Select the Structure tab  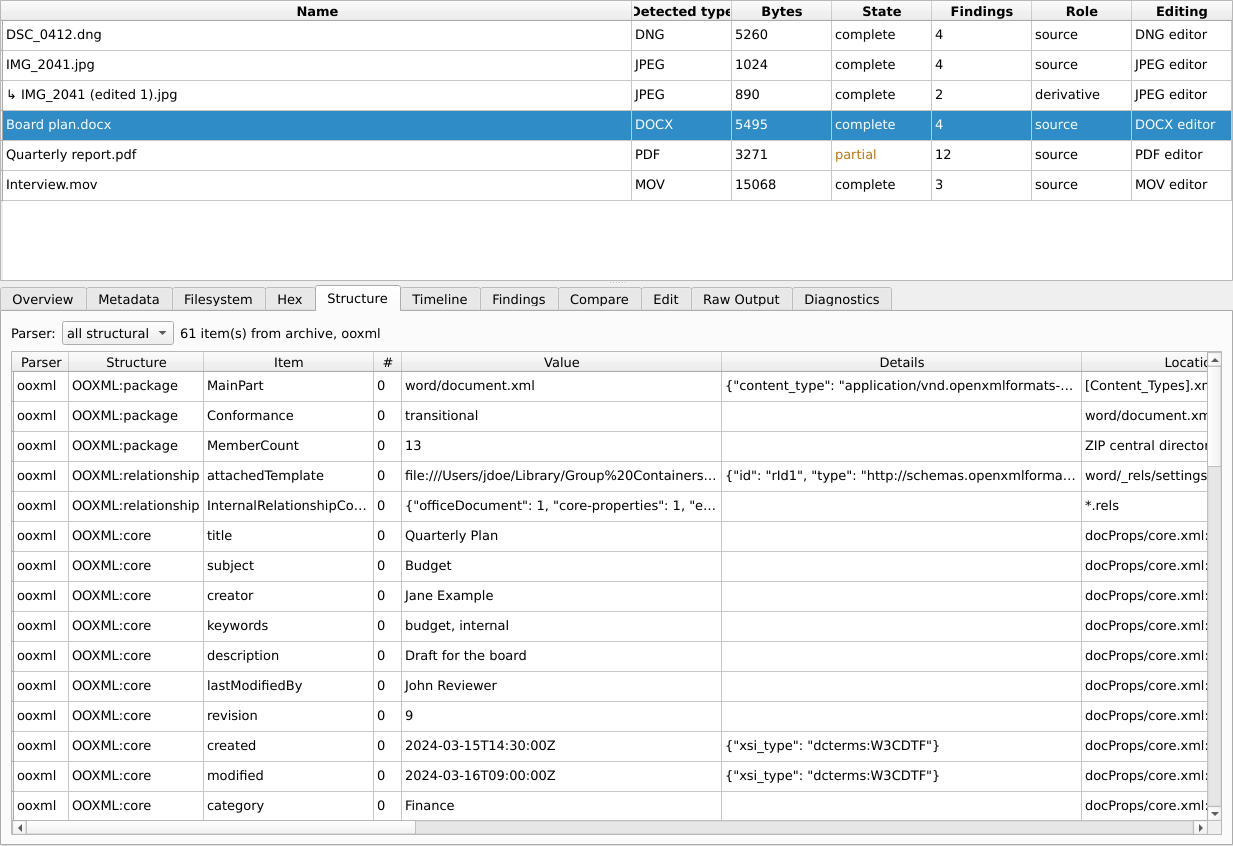pyautogui.click(x=357, y=298)
